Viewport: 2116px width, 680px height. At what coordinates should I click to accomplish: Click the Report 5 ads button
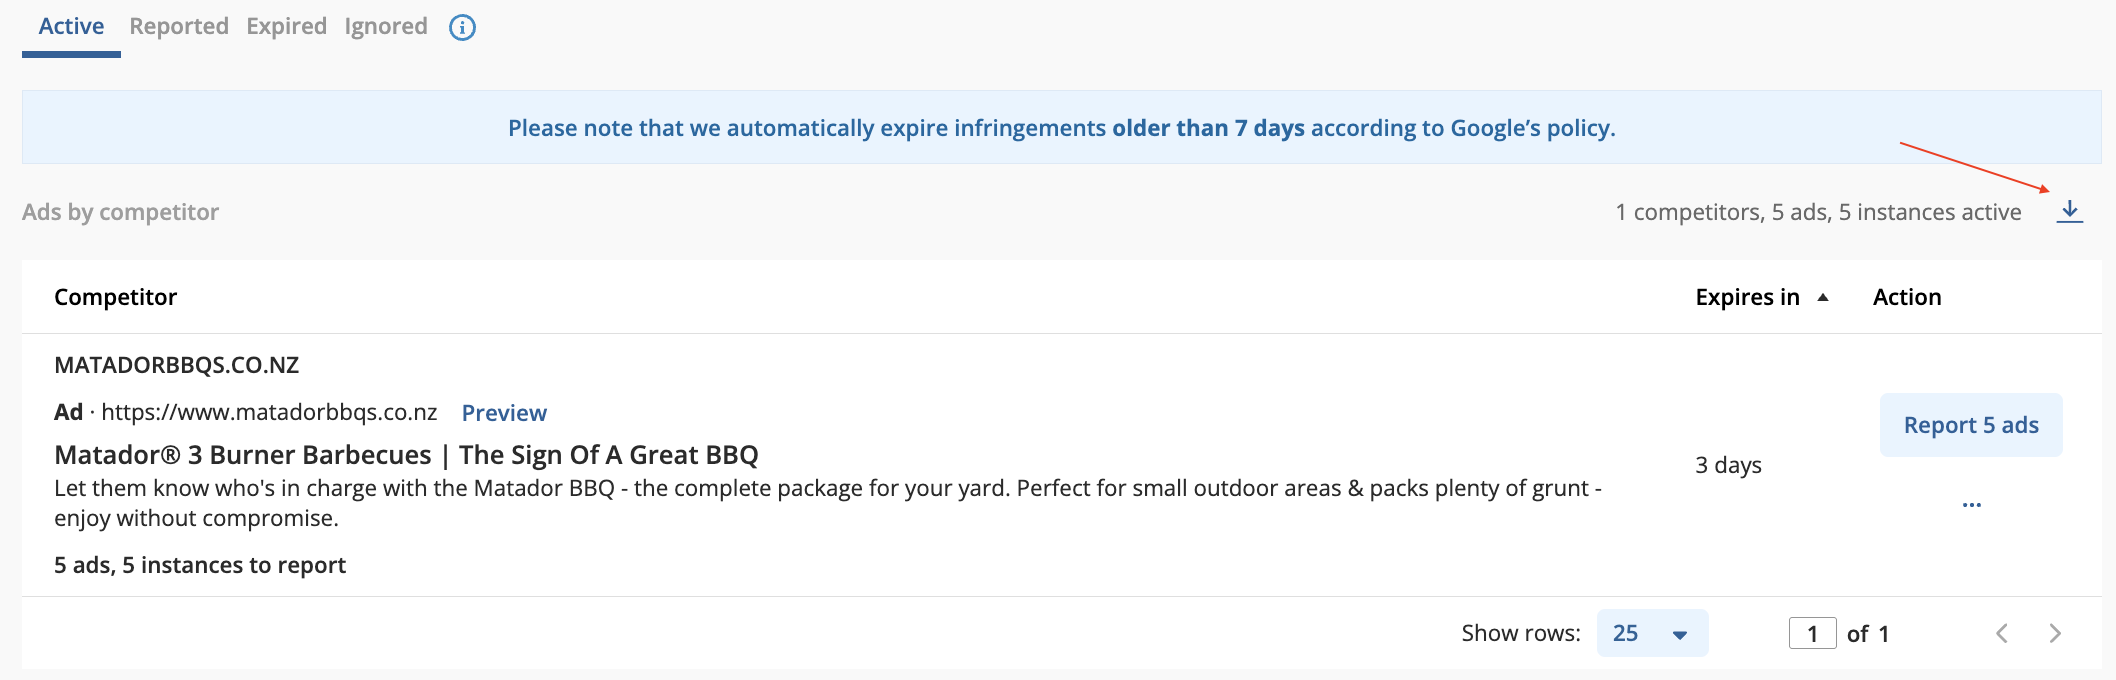(x=1971, y=425)
